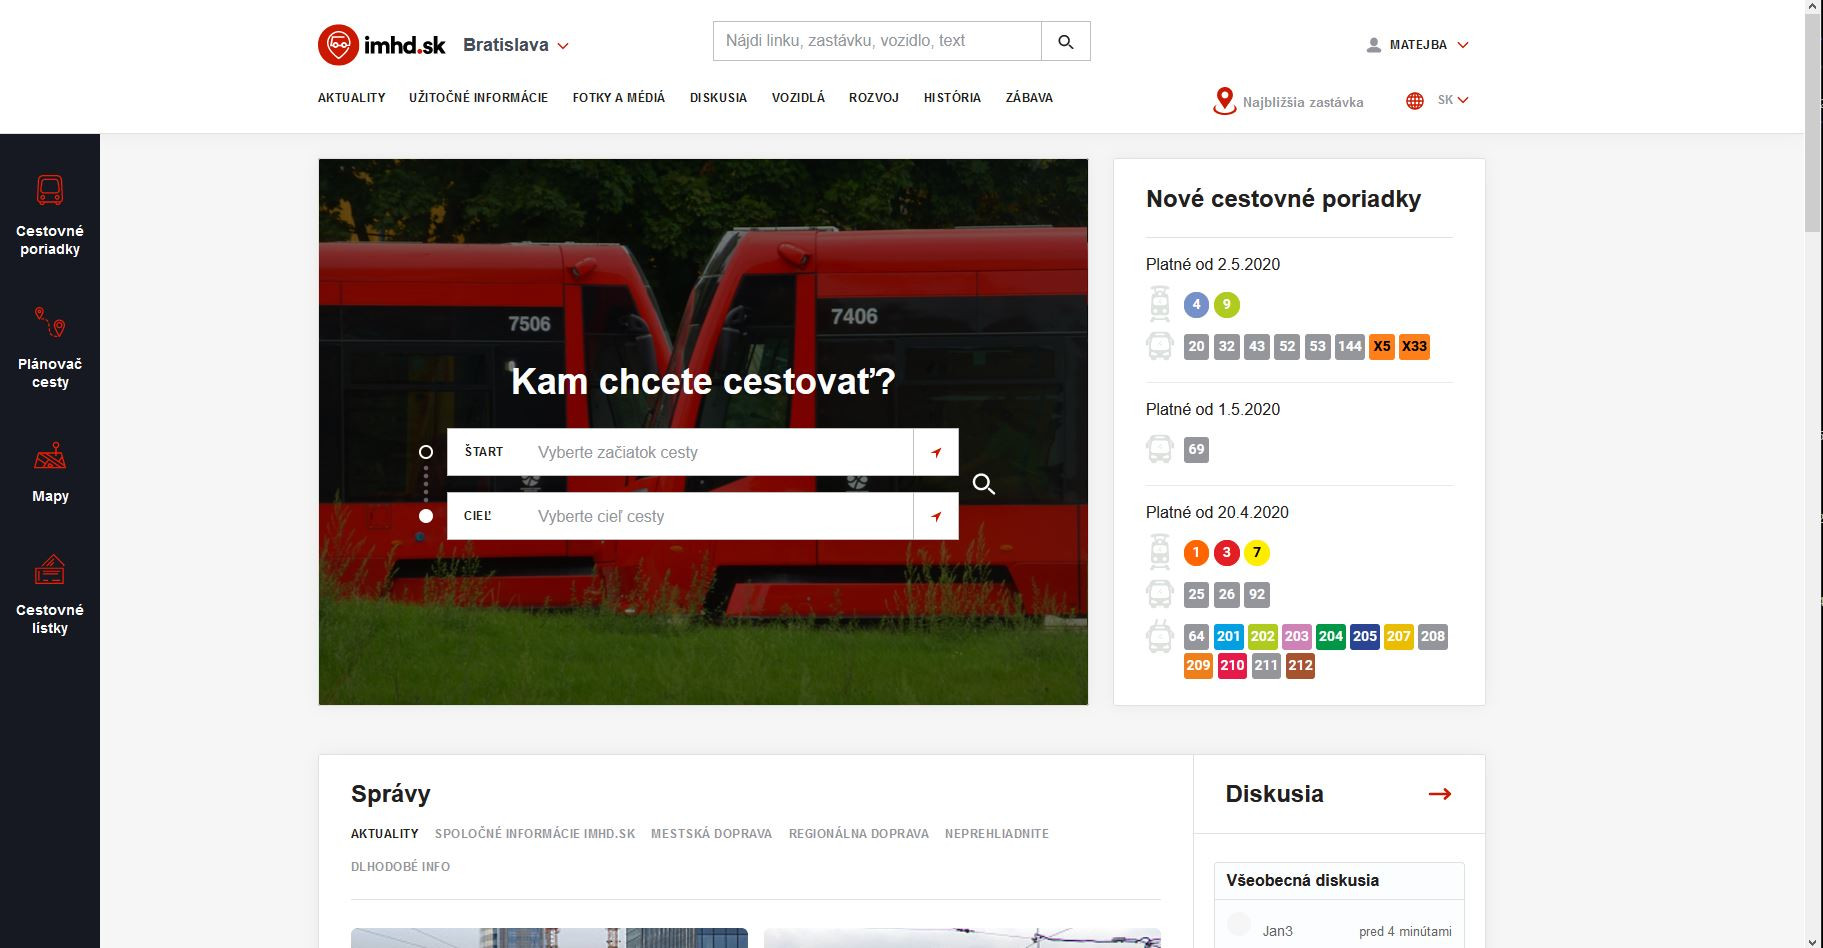
Task: Find the nearest stop via Najbližšia zastávka
Action: click(x=1288, y=102)
